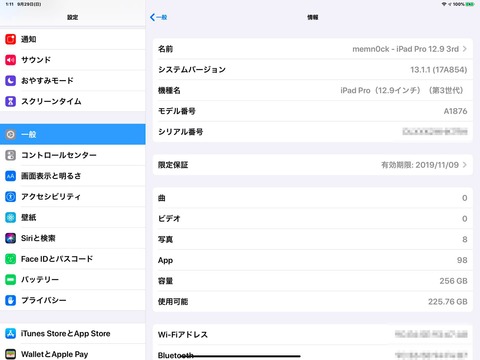Tap the 機種名 iPad Pro row
Screen dimensions: 480x360
click(x=313, y=90)
